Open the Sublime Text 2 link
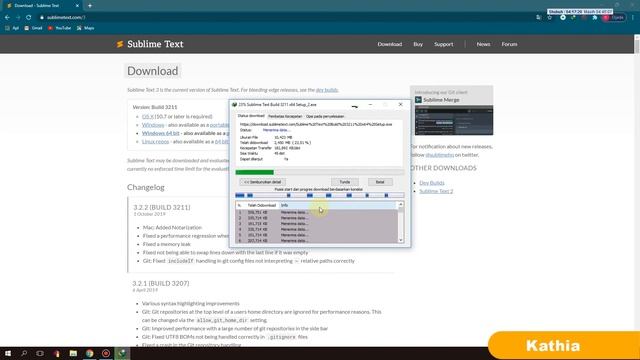The image size is (640, 360). (x=436, y=191)
